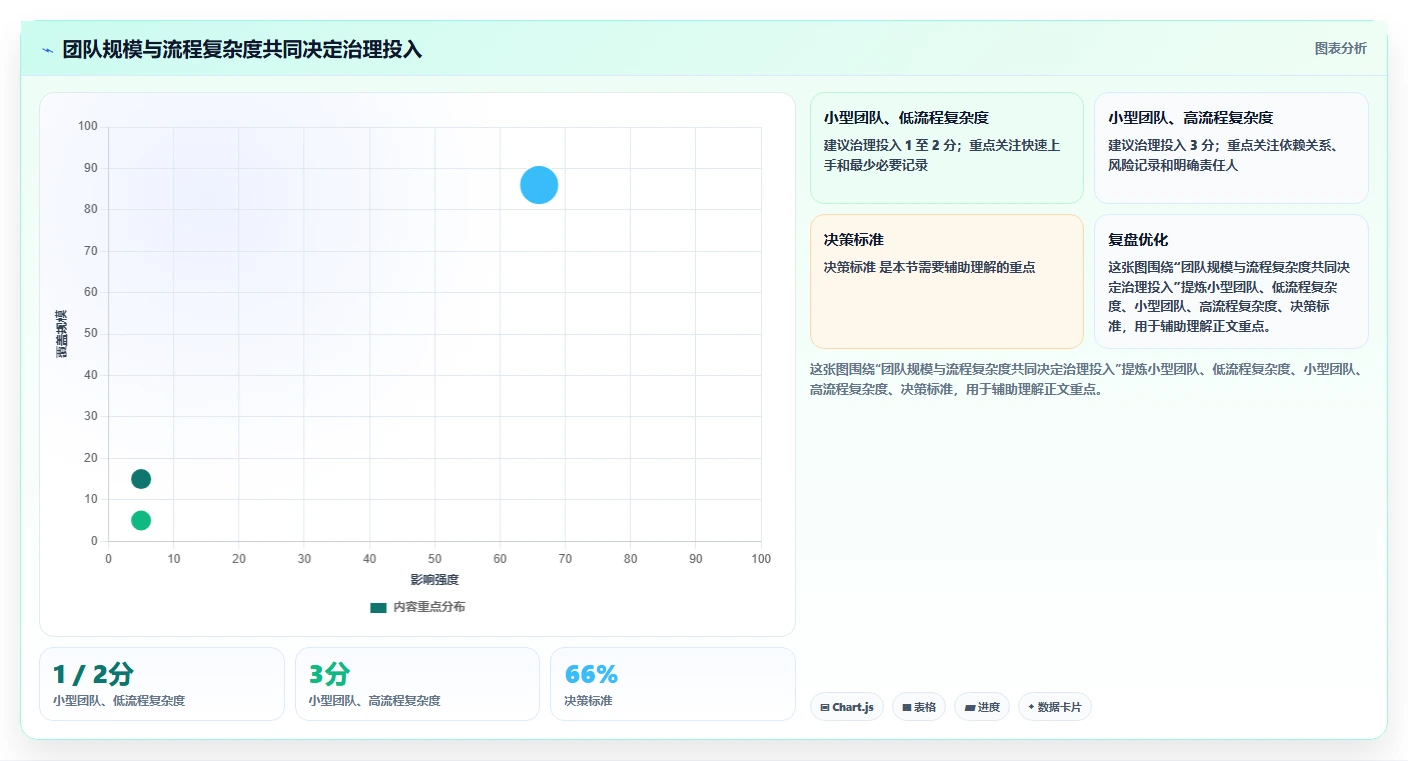Click the 数据卡片 tag chip

(x=1055, y=707)
